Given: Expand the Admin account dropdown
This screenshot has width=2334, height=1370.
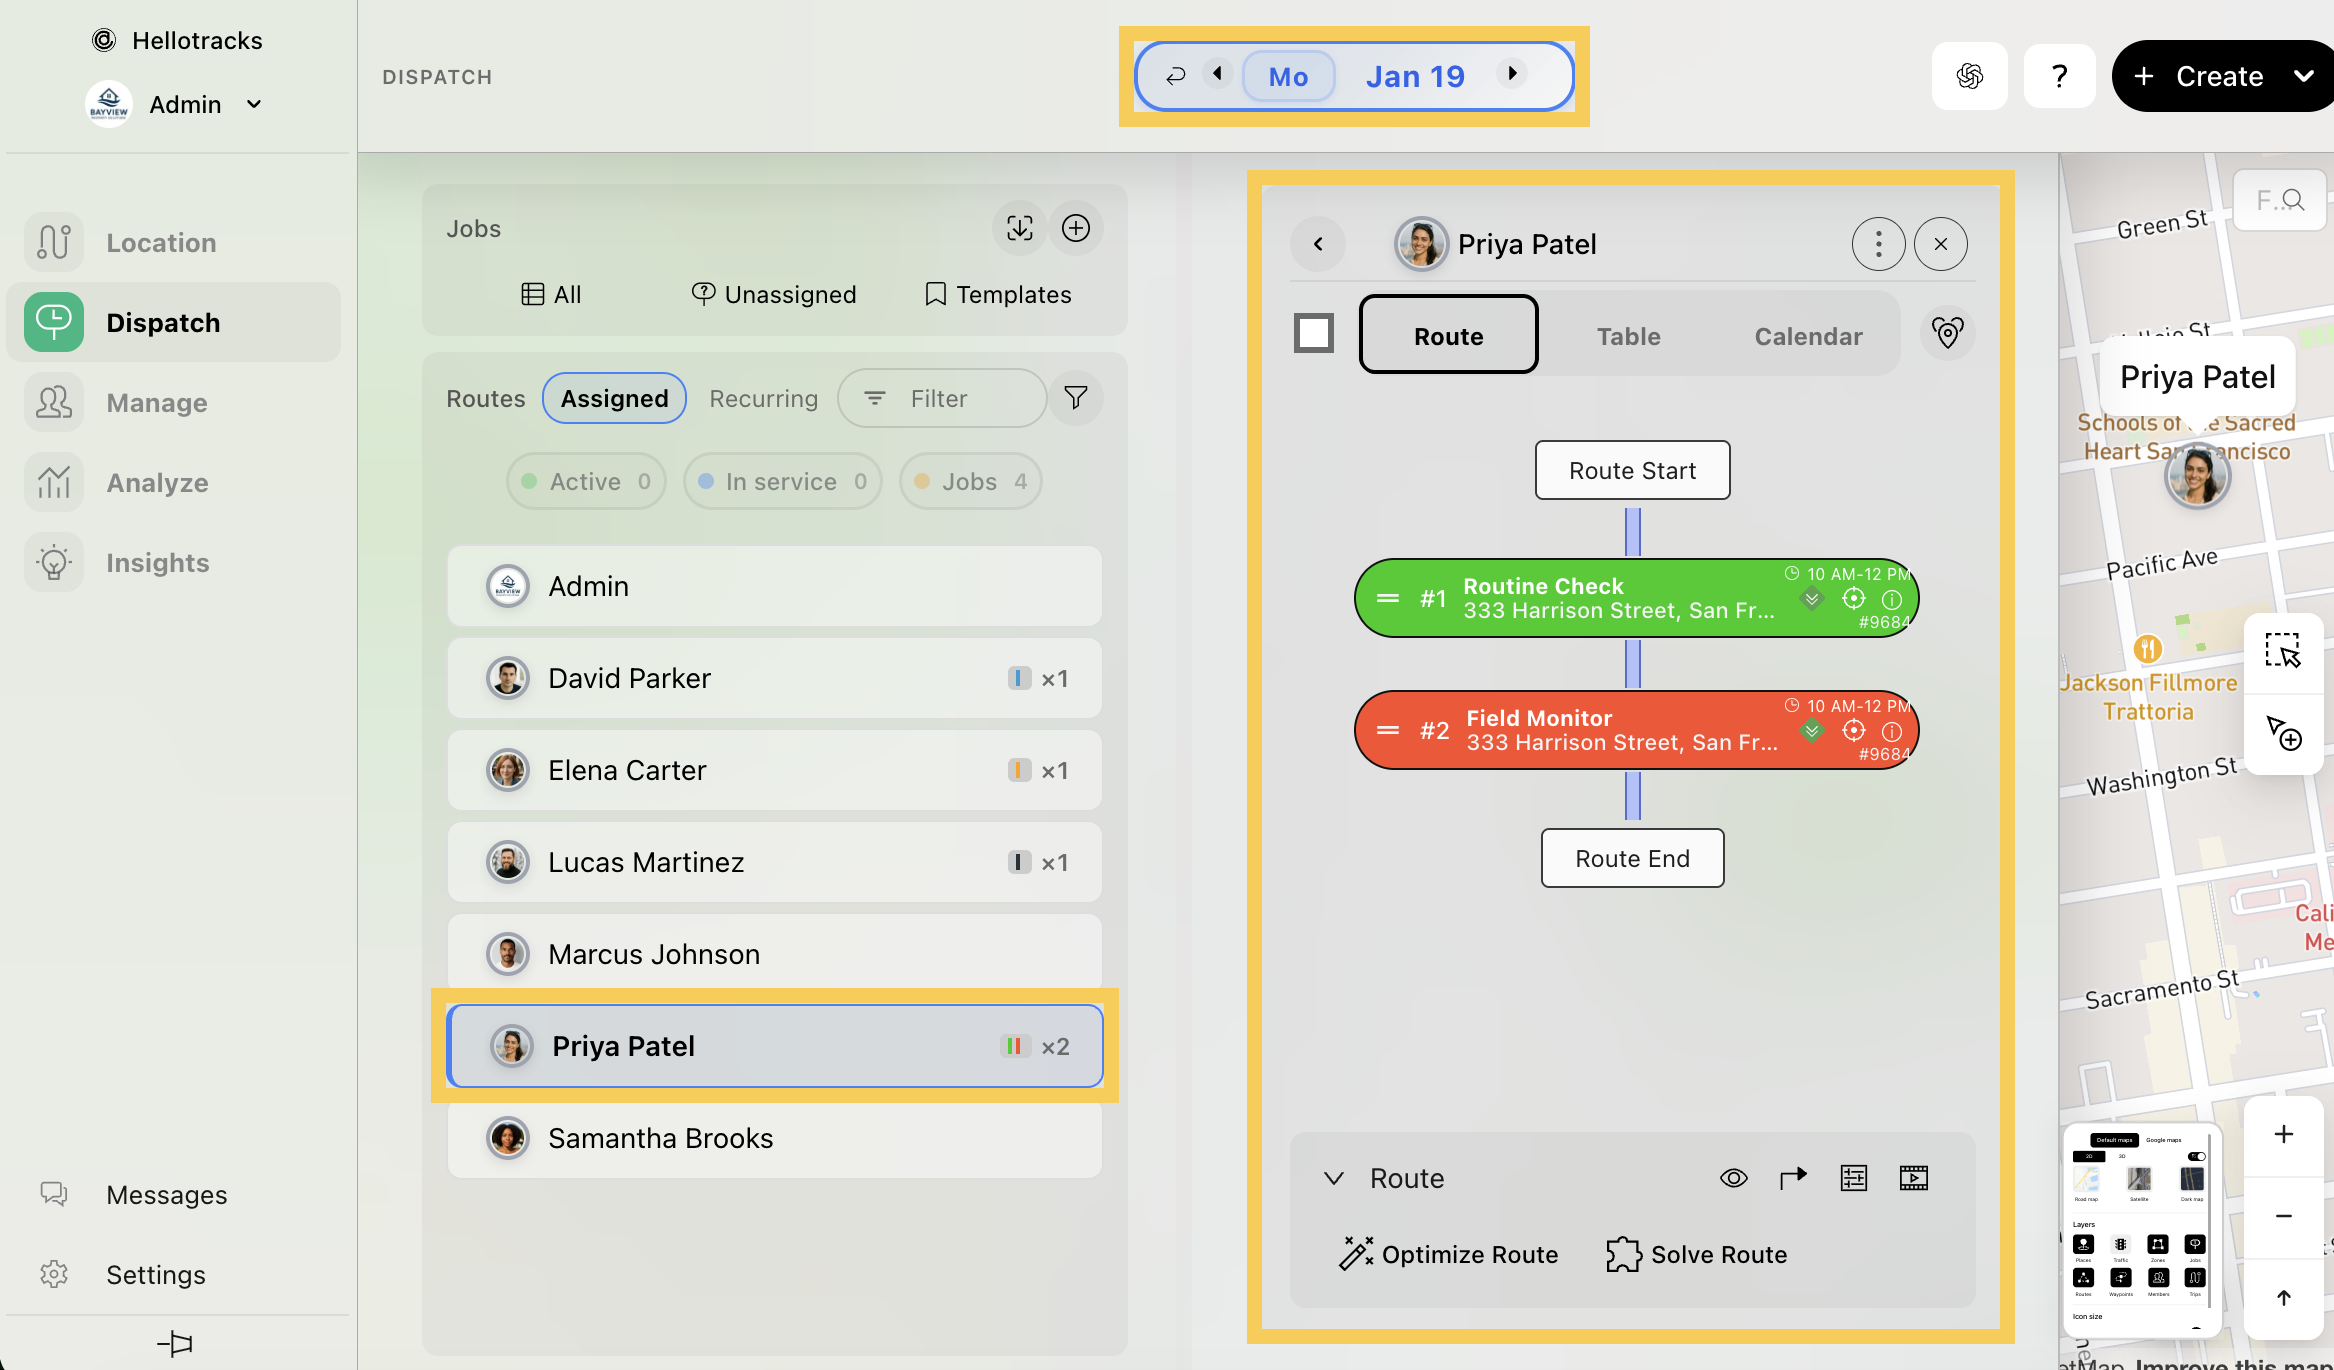Looking at the screenshot, I should [x=254, y=104].
